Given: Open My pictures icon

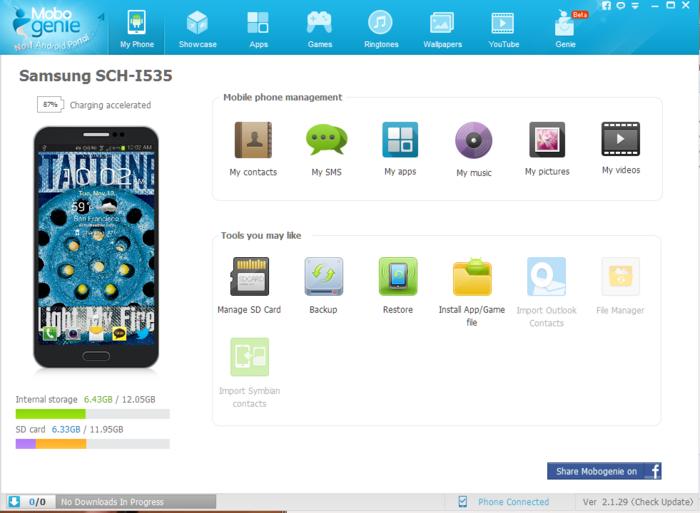Looking at the screenshot, I should (547, 140).
